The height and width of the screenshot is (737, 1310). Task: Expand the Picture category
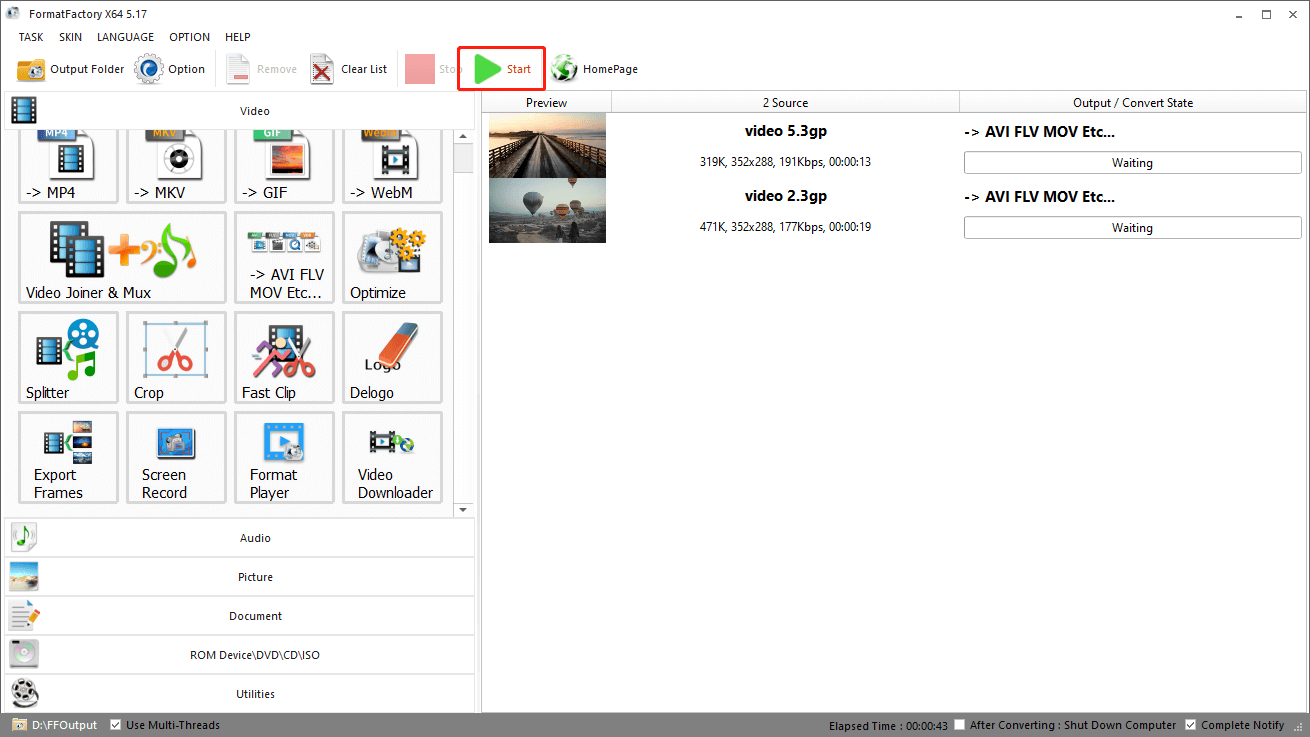240,577
